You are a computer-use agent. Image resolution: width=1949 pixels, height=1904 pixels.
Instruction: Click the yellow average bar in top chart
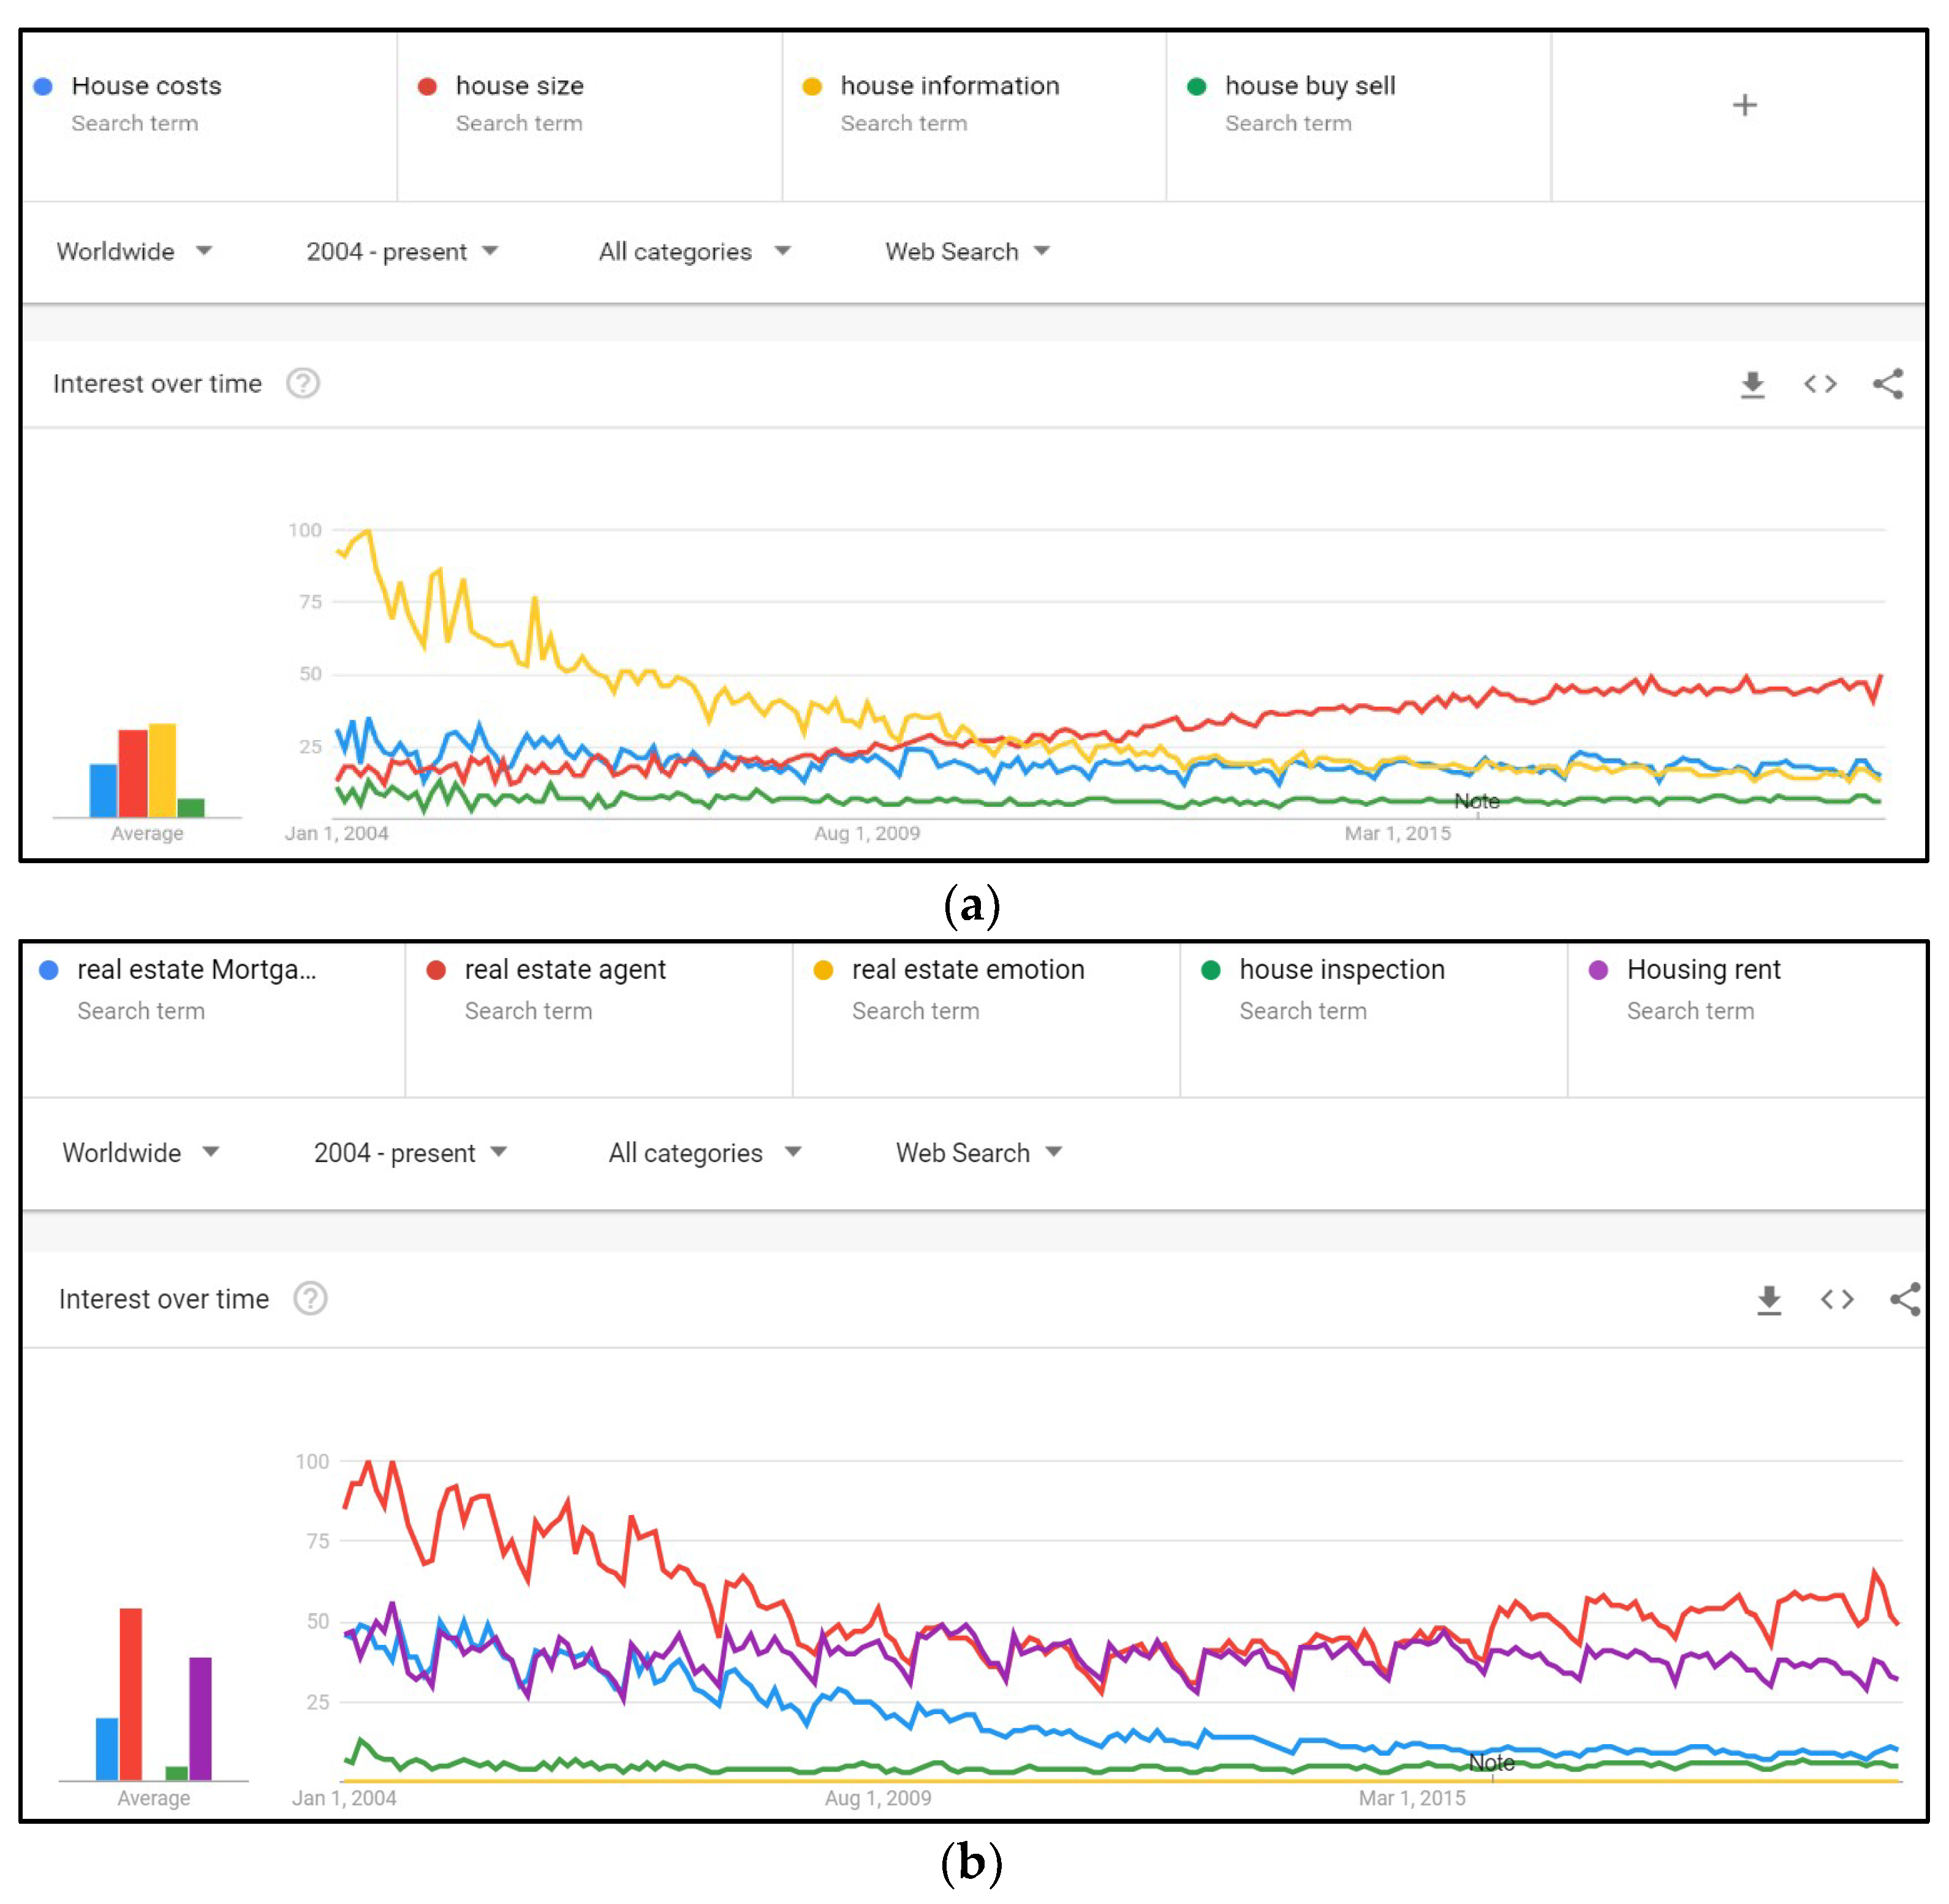click(x=162, y=770)
